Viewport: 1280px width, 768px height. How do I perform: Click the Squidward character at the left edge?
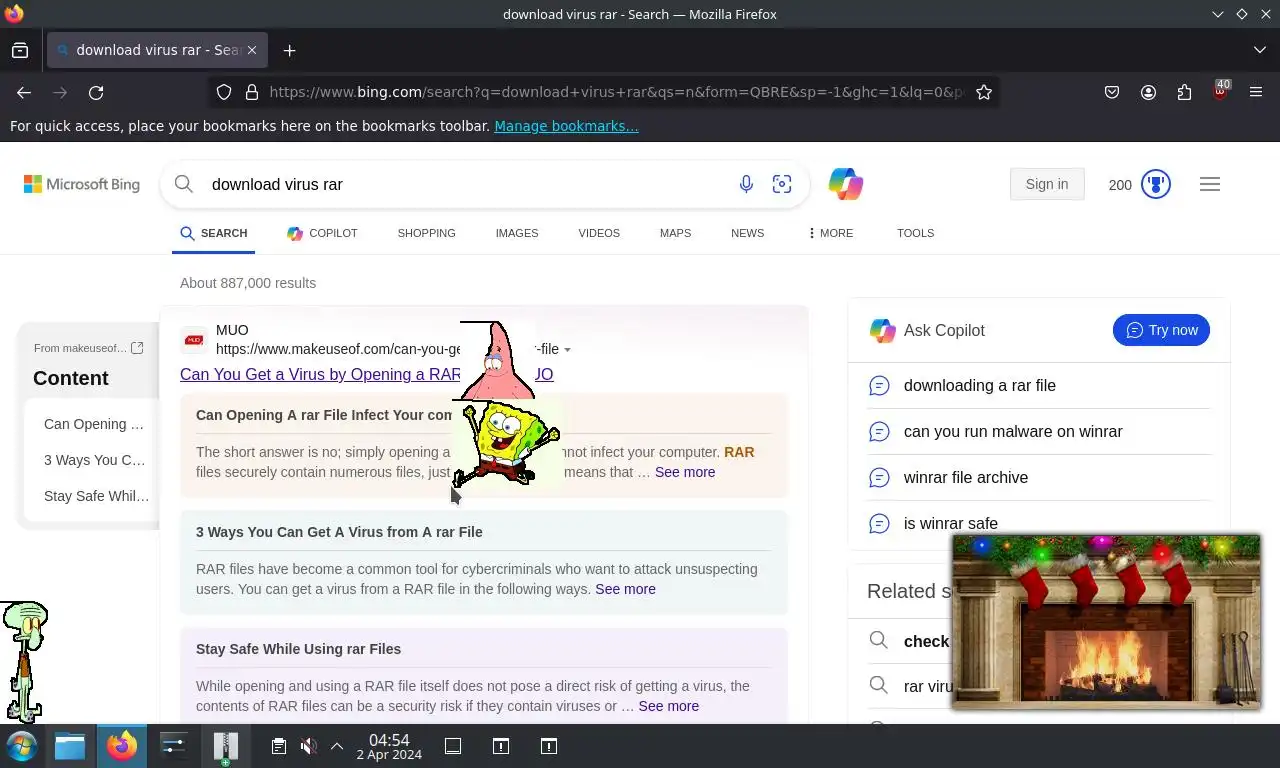pos(24,661)
